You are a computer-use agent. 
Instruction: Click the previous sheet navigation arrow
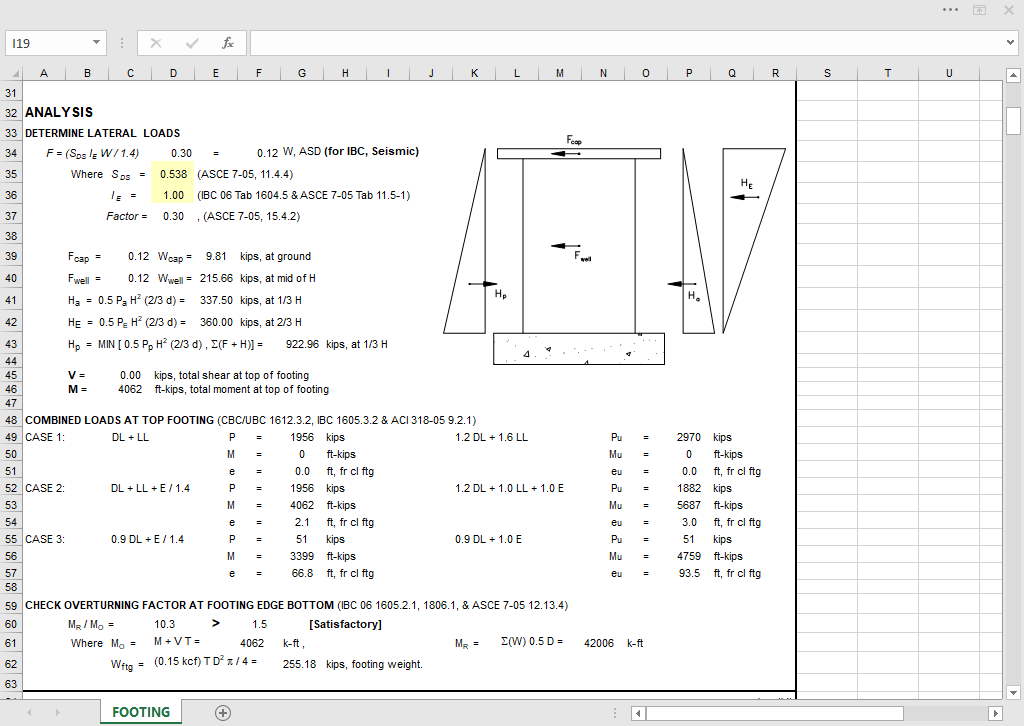point(29,713)
